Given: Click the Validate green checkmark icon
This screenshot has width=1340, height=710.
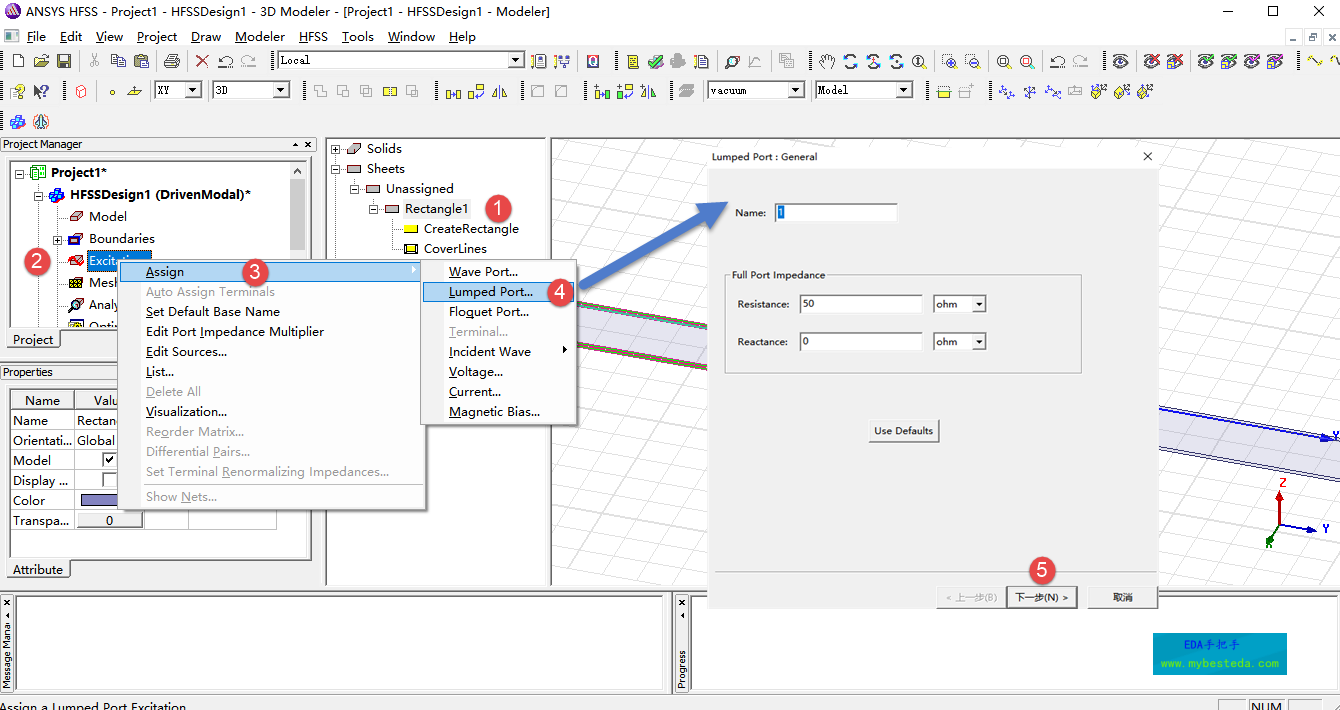Looking at the screenshot, I should click(x=656, y=61).
